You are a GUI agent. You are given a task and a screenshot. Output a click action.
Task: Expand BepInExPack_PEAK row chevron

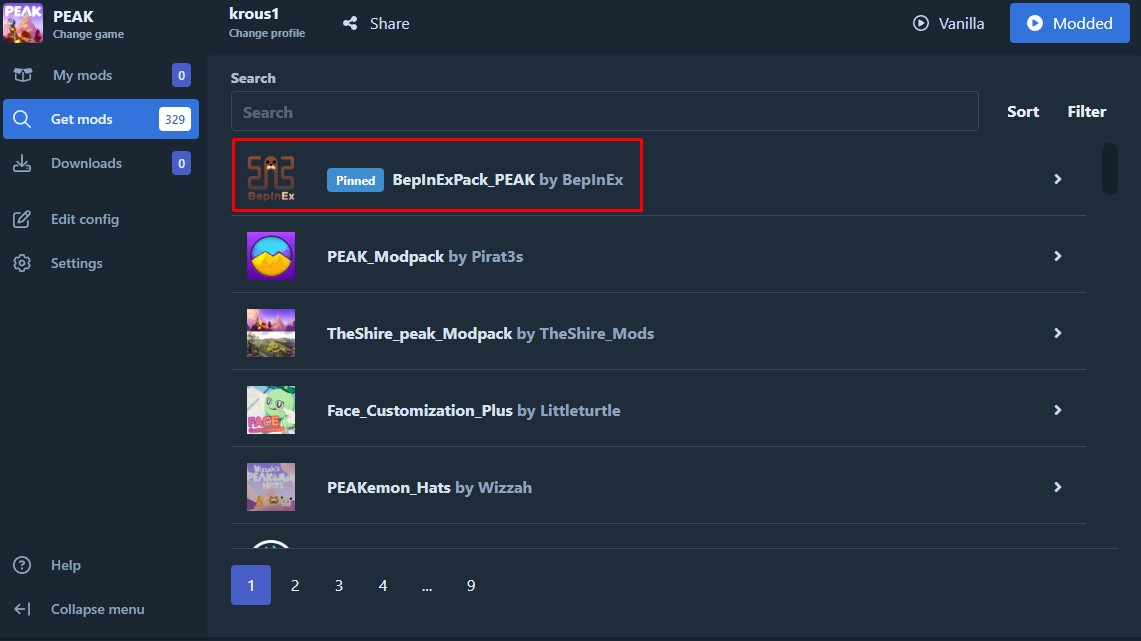tap(1057, 179)
